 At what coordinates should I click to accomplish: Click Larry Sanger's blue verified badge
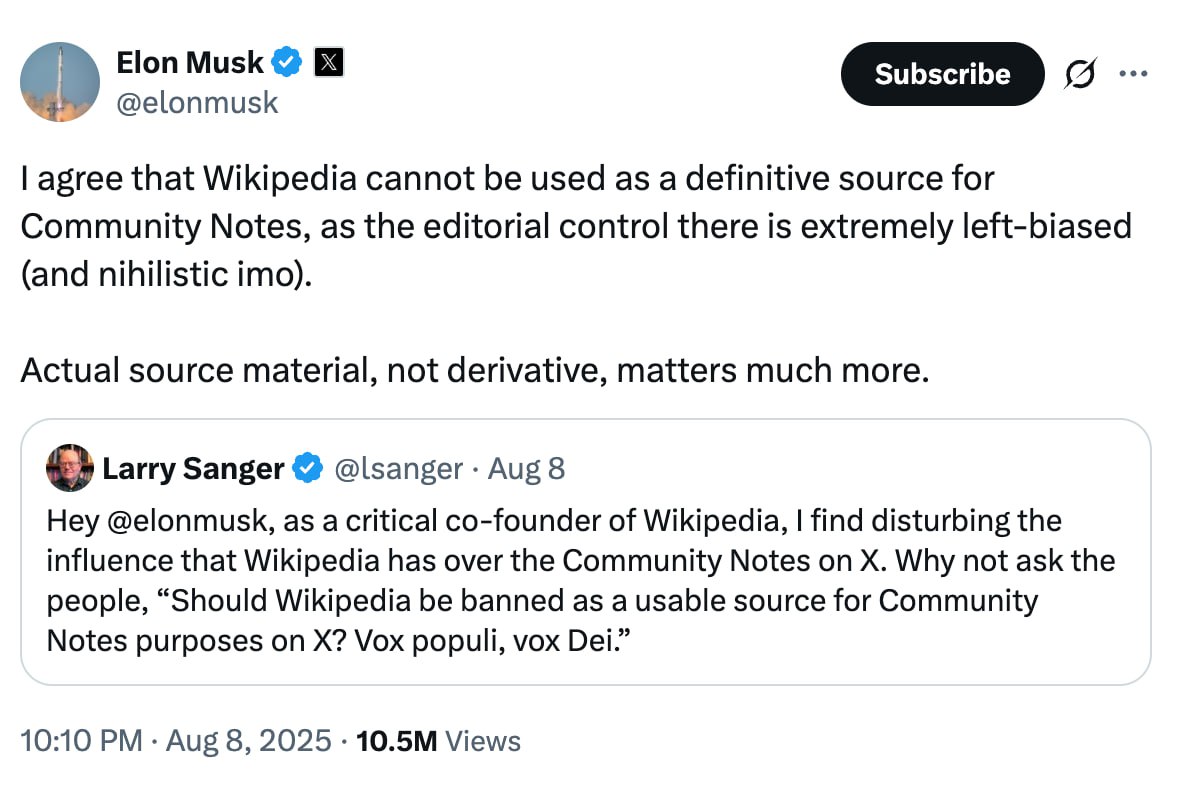[x=307, y=468]
